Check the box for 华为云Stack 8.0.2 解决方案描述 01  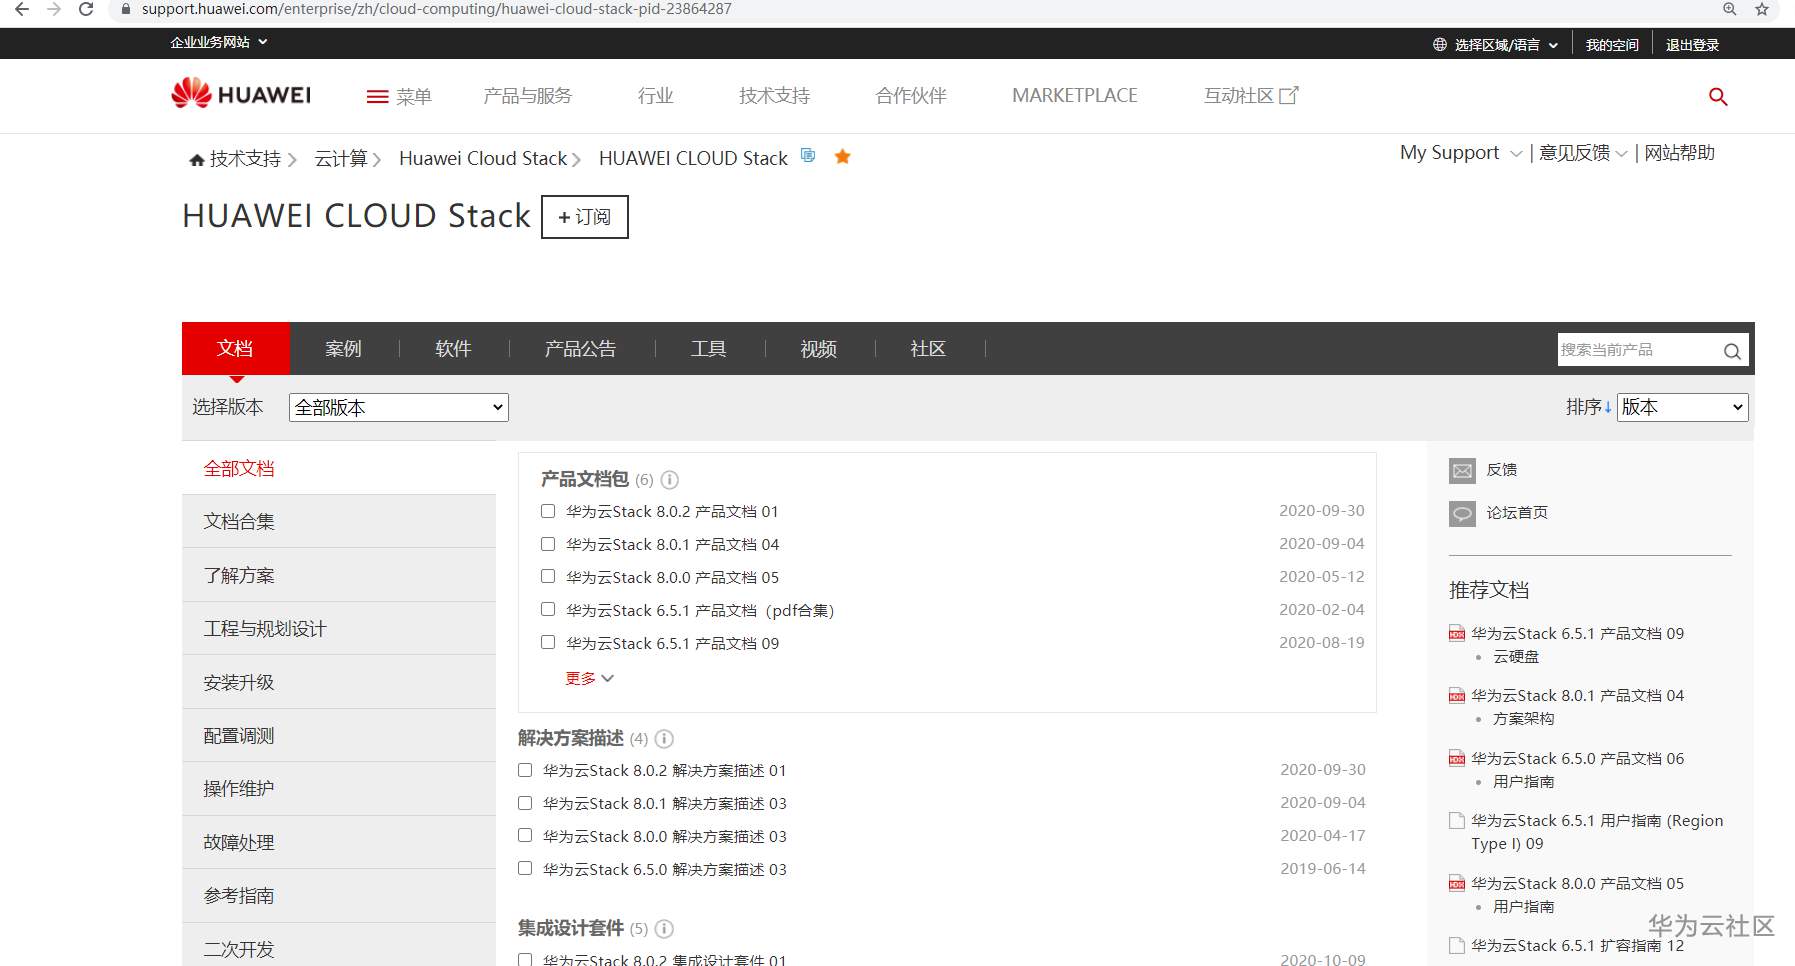[525, 770]
